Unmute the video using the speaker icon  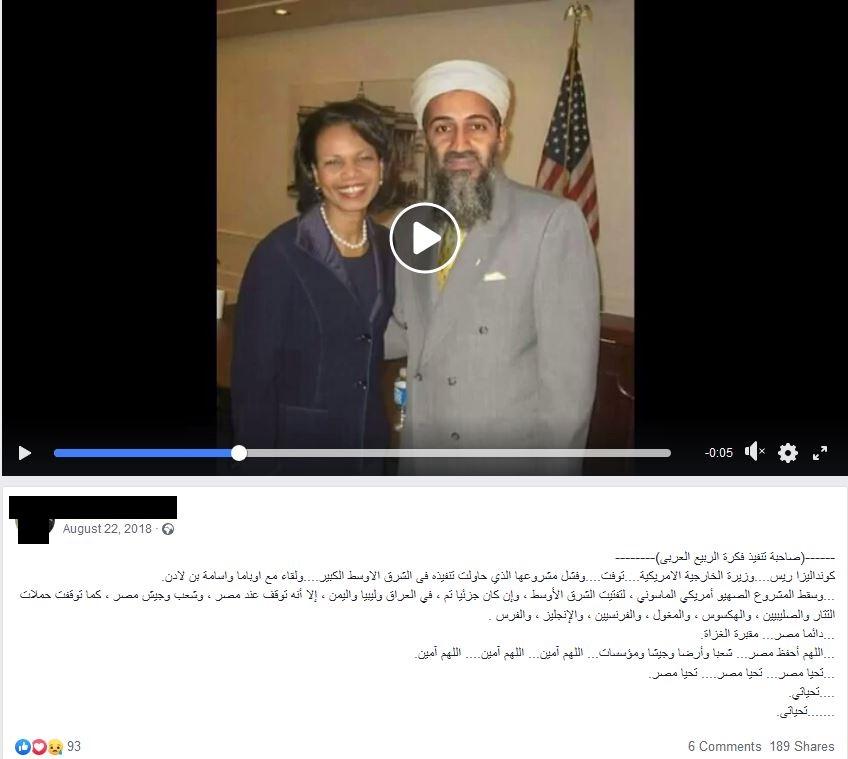click(x=754, y=452)
